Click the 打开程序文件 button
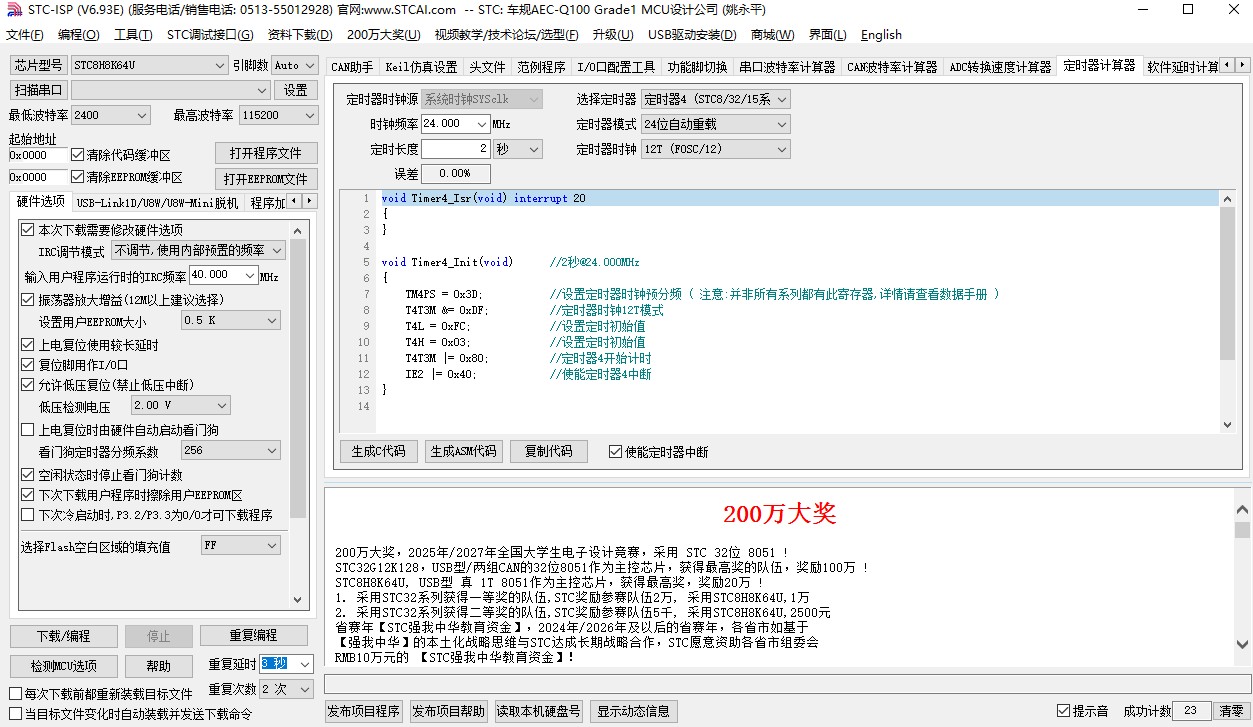The width and height of the screenshot is (1253, 727). click(266, 153)
